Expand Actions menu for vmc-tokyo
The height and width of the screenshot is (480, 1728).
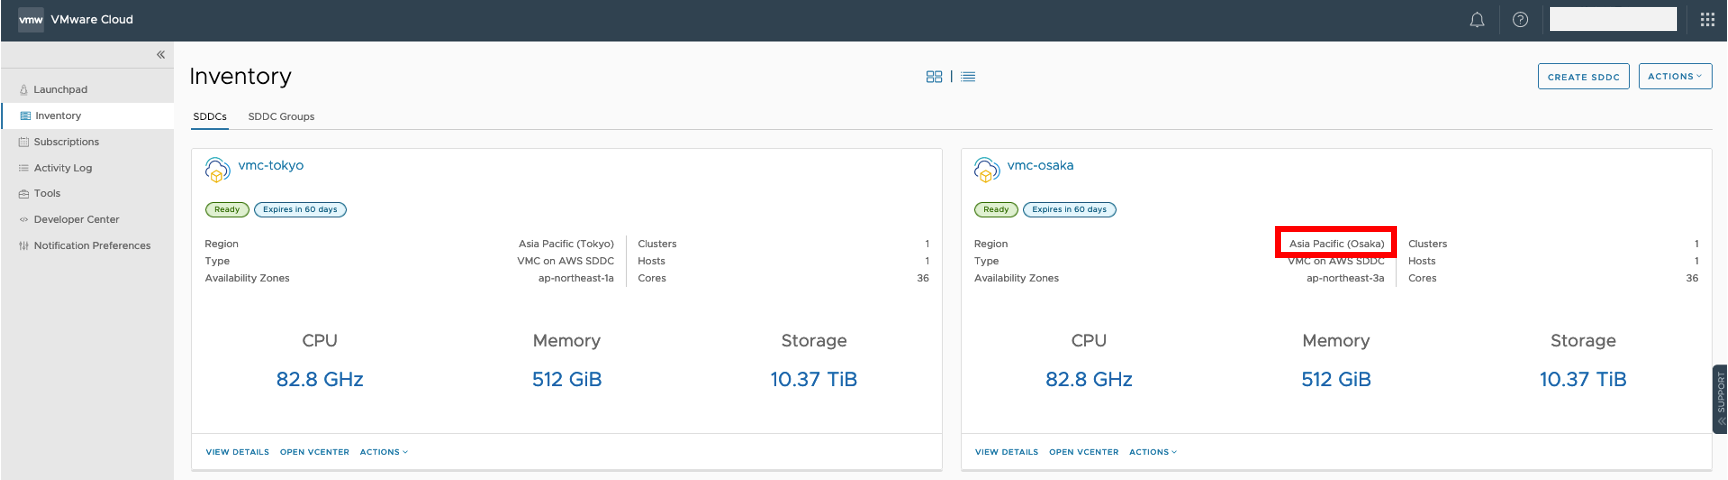coord(384,452)
